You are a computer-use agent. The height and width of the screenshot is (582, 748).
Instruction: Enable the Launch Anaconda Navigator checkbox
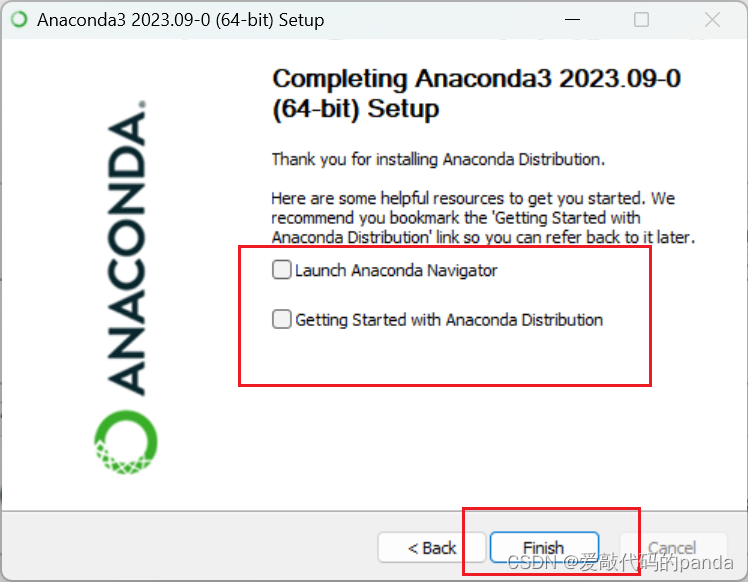coord(281,270)
